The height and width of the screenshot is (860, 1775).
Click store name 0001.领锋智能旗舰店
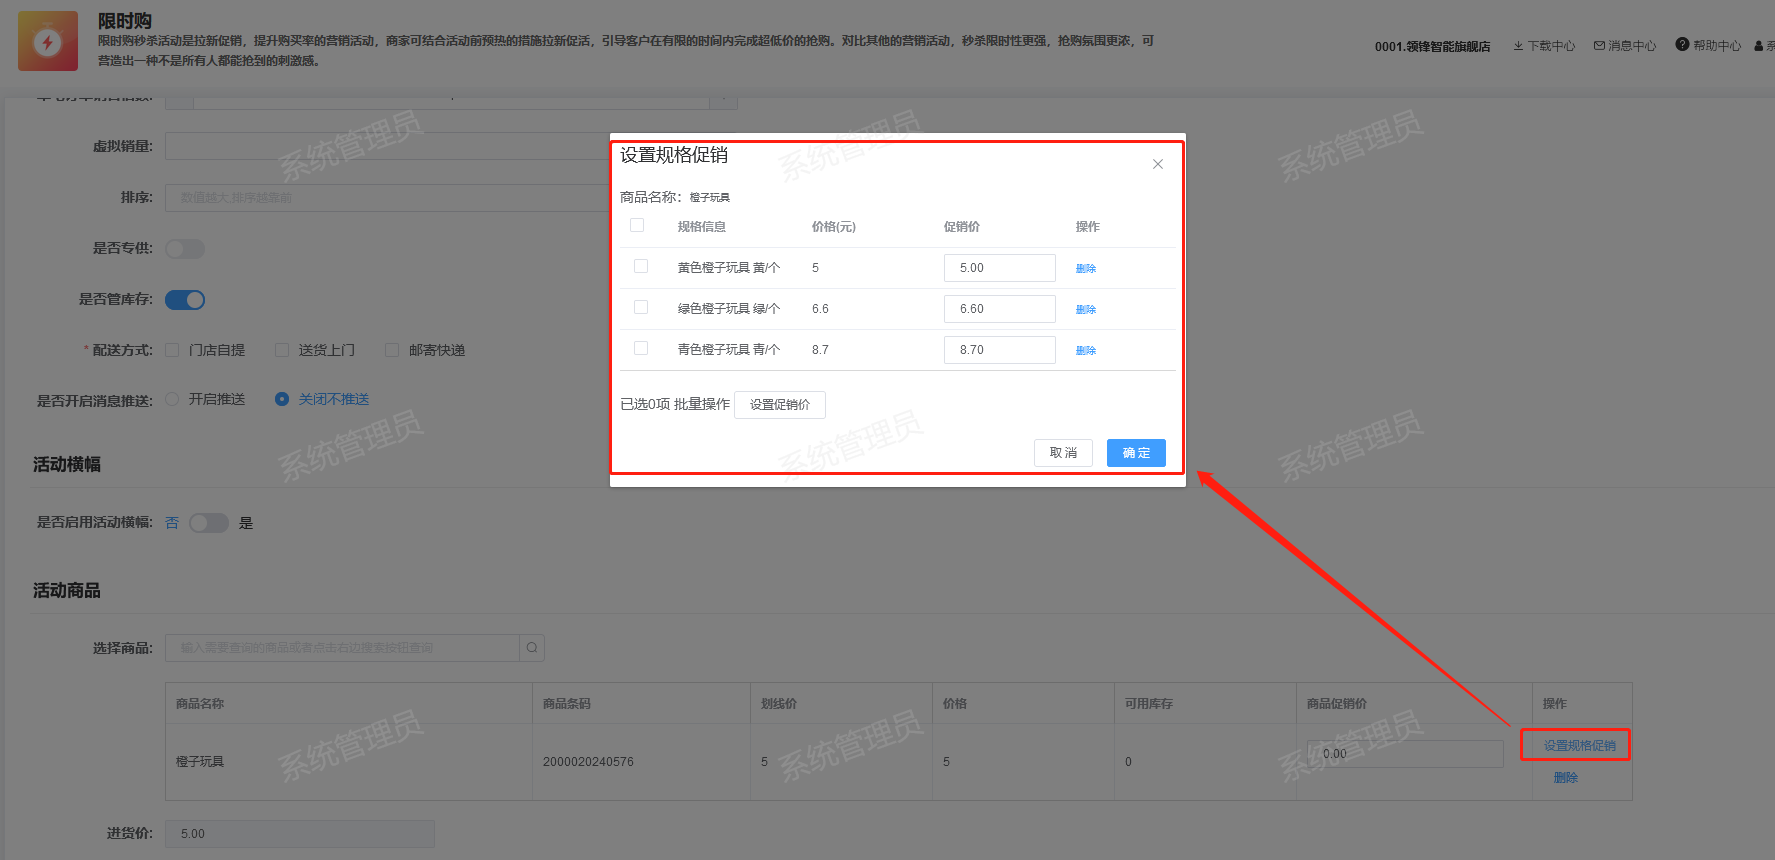(1432, 46)
